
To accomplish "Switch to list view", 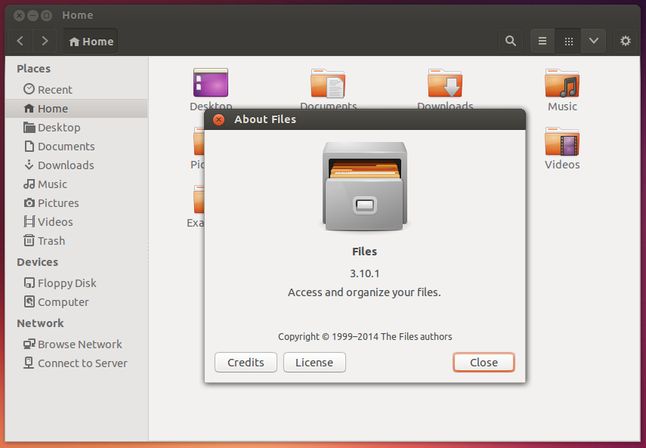I will point(543,41).
